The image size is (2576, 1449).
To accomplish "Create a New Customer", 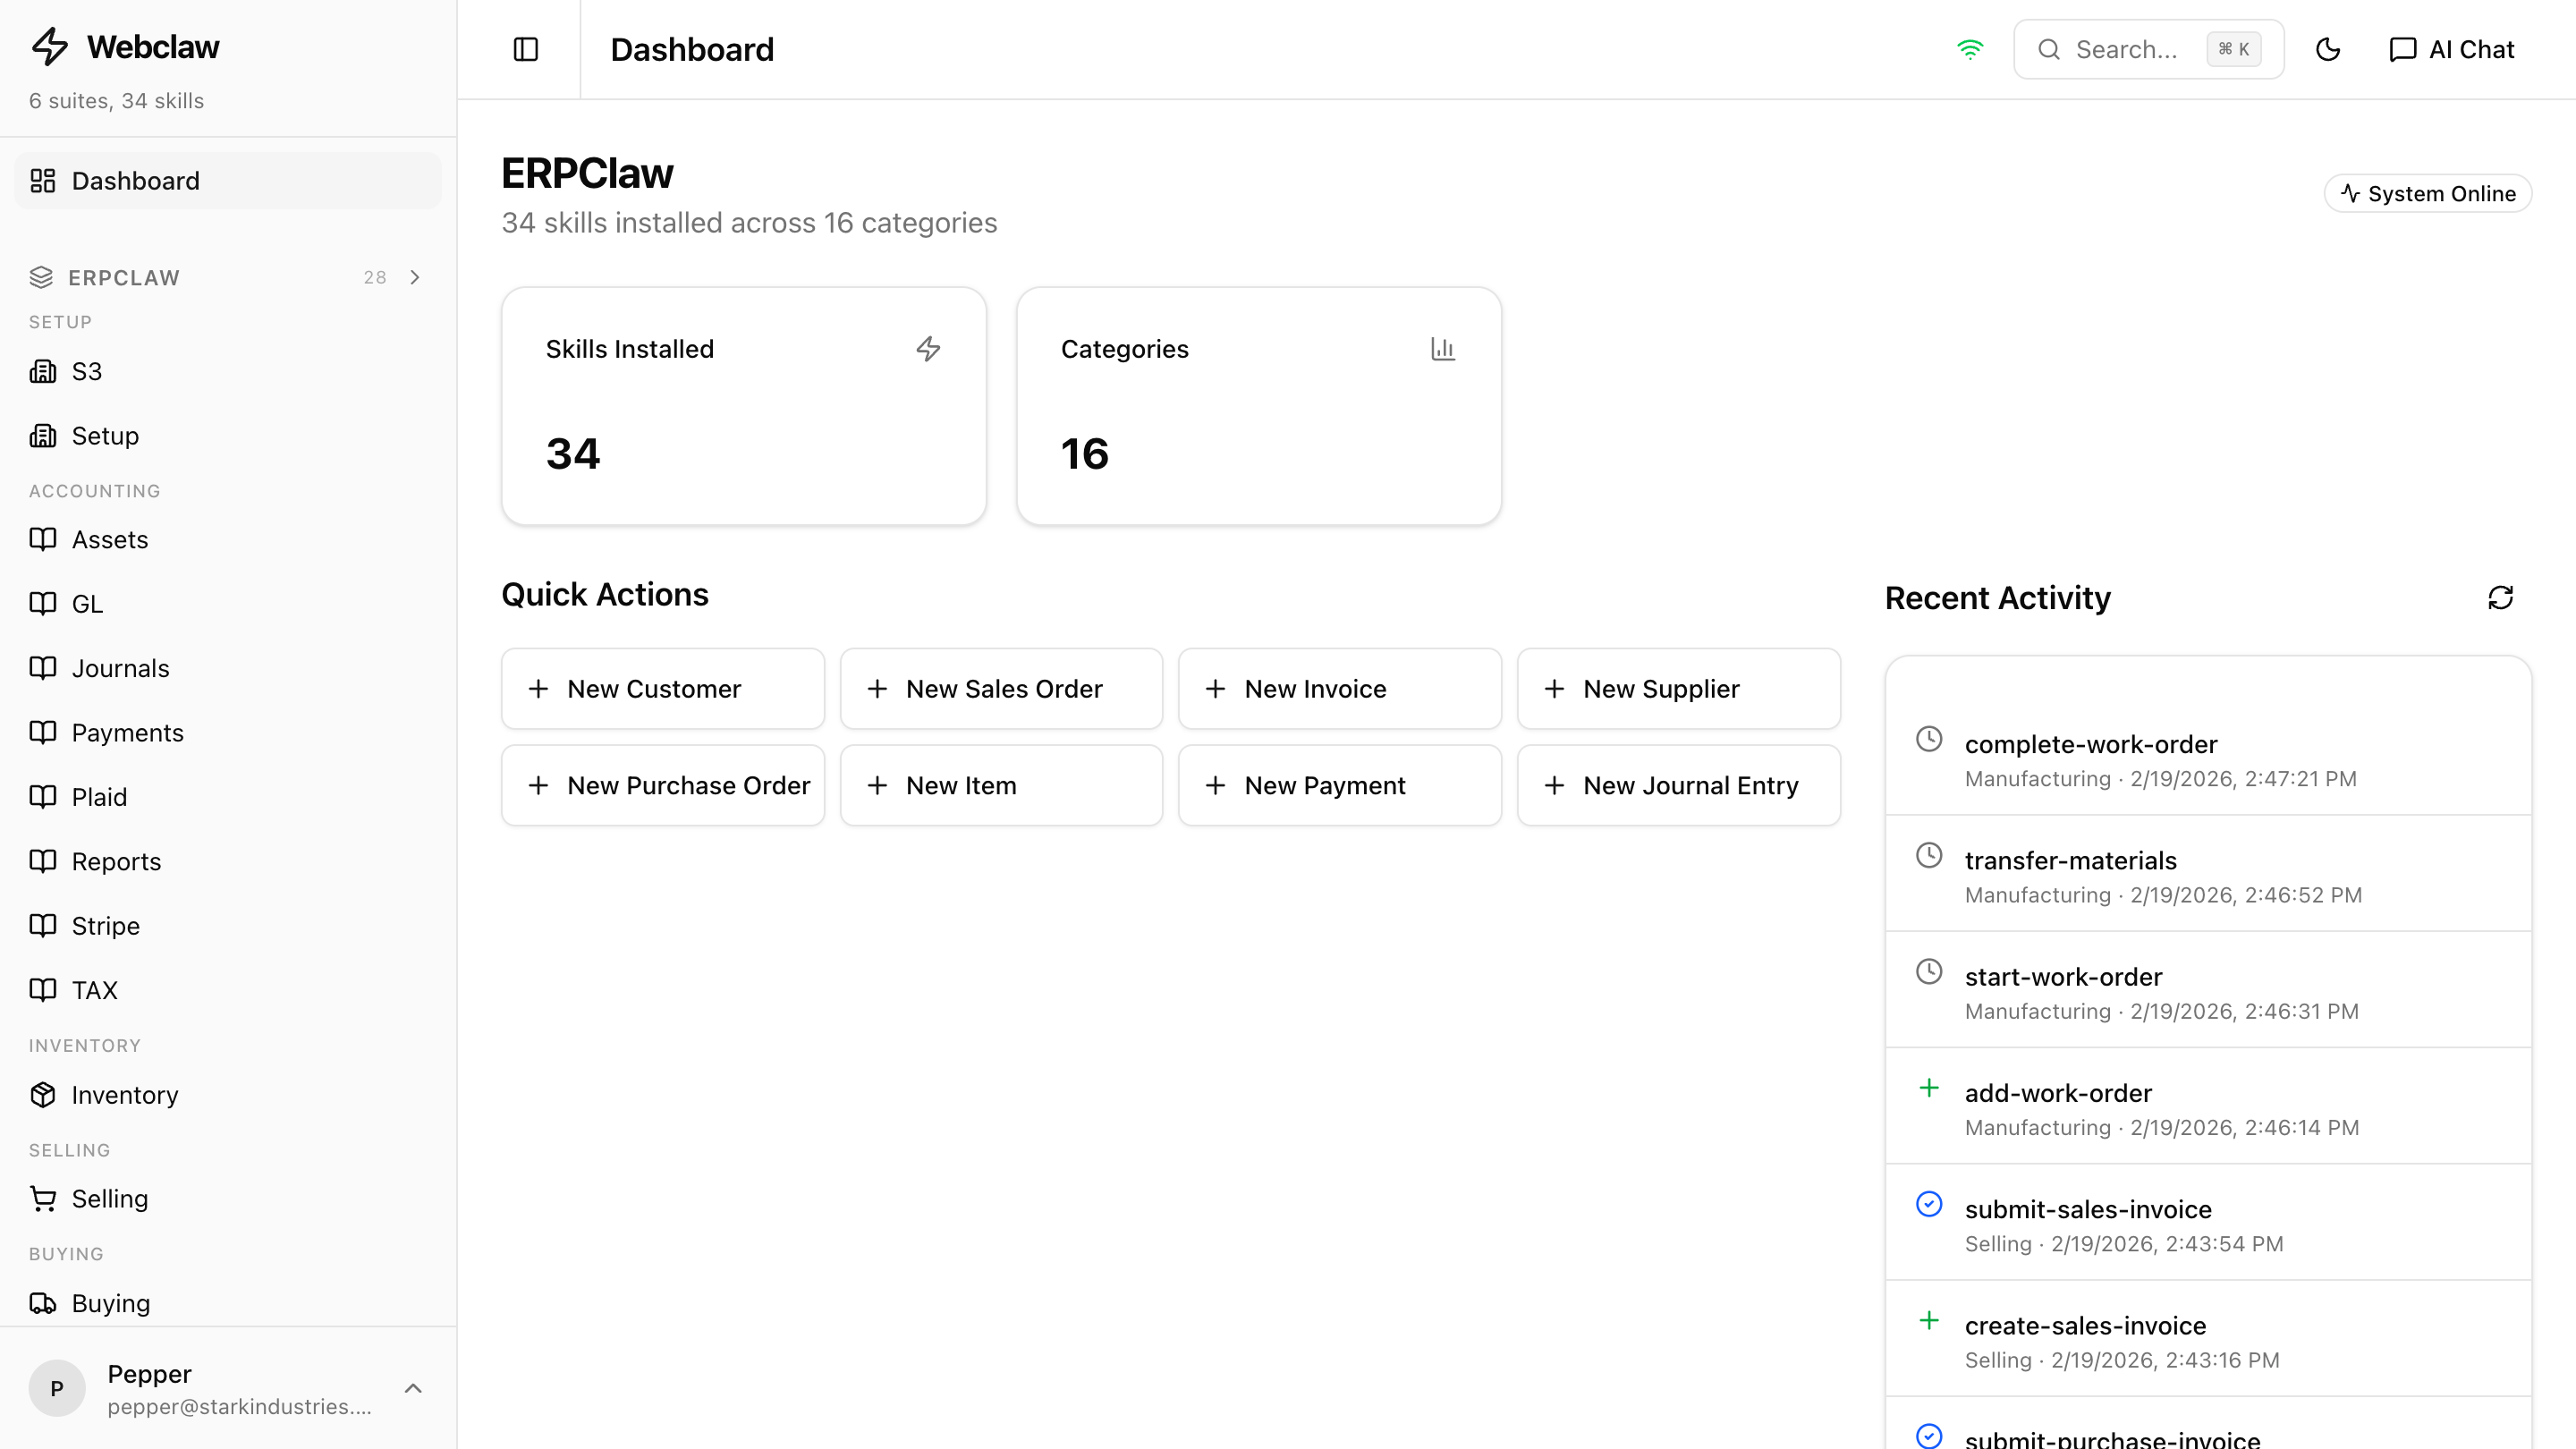I will click(663, 689).
